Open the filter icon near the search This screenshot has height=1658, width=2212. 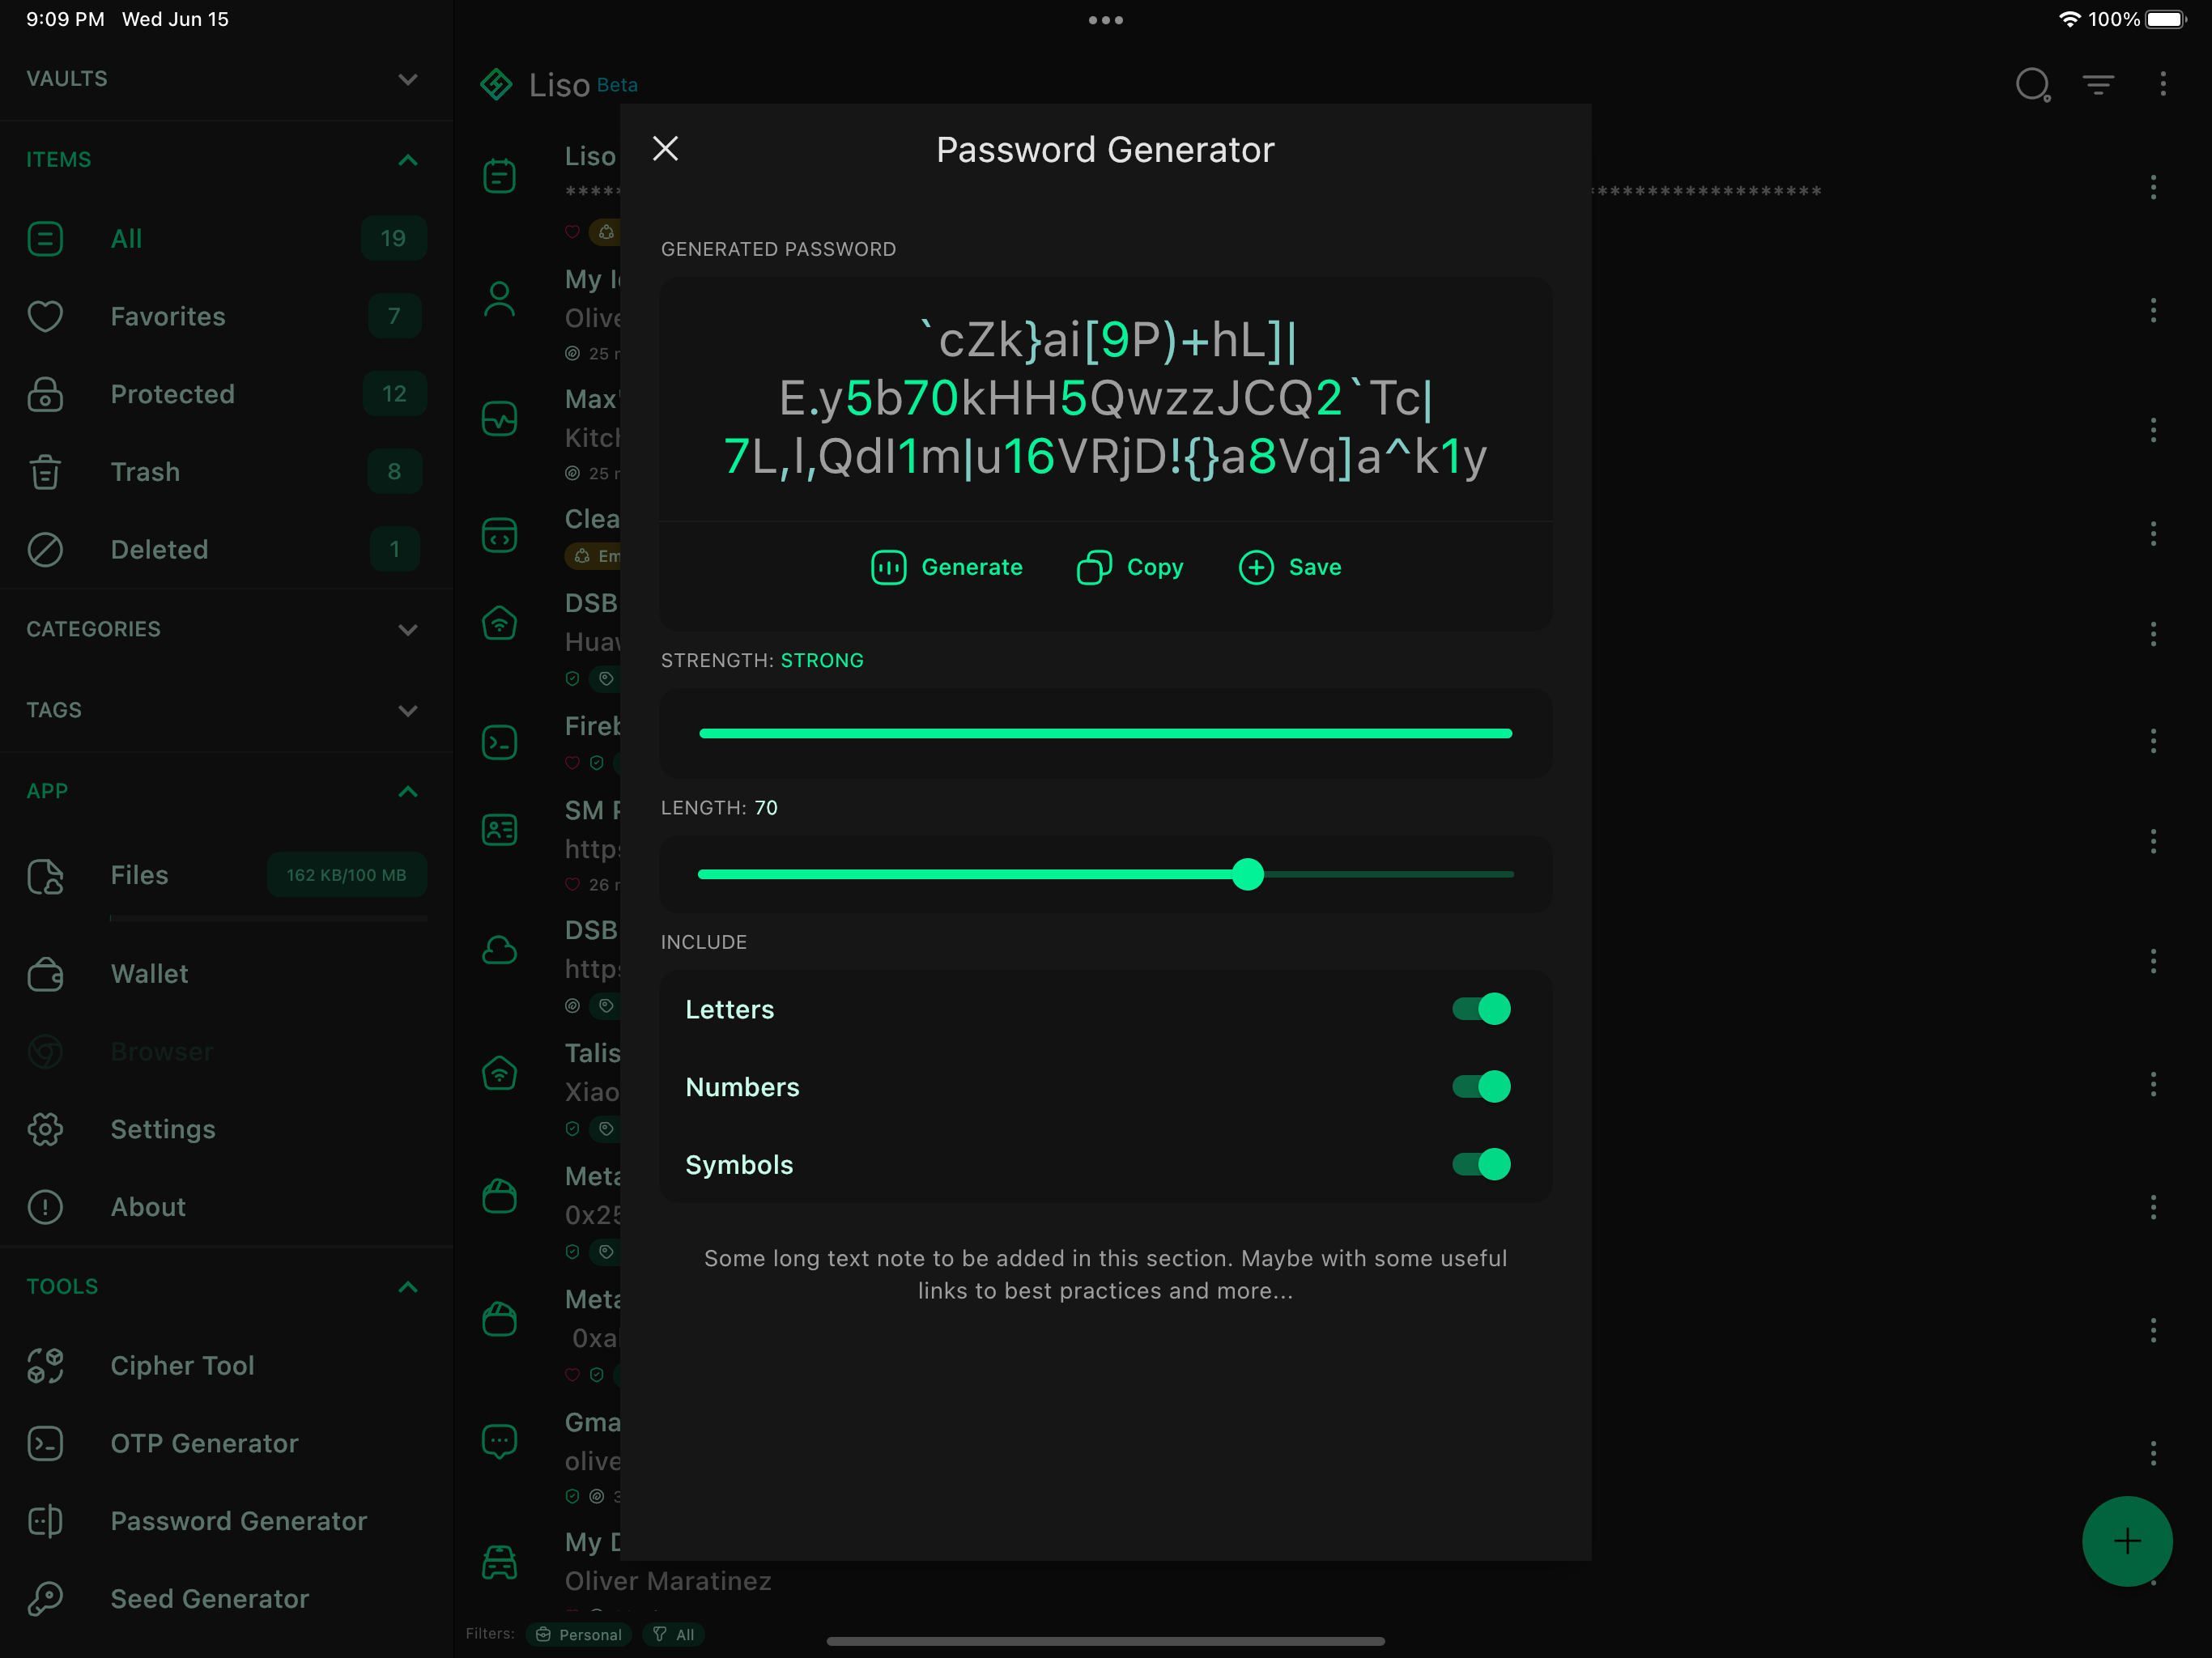[x=2098, y=85]
